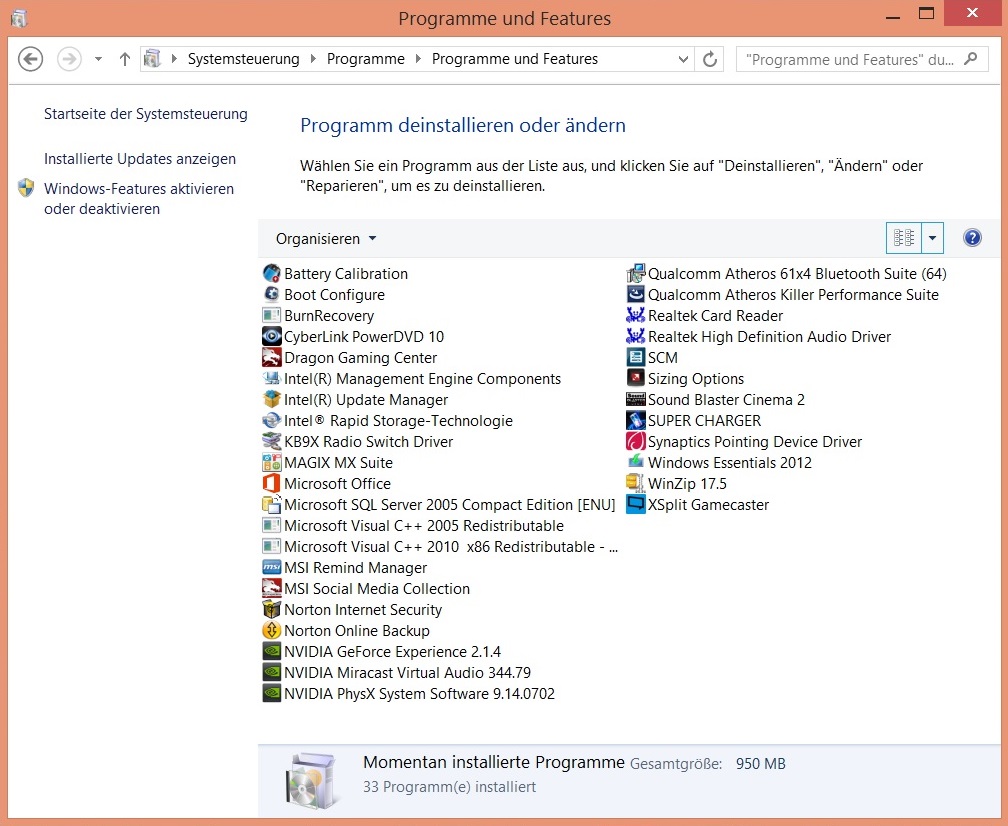Click the installed programs disc thumbnail
This screenshot has height=826, width=1008.
312,780
